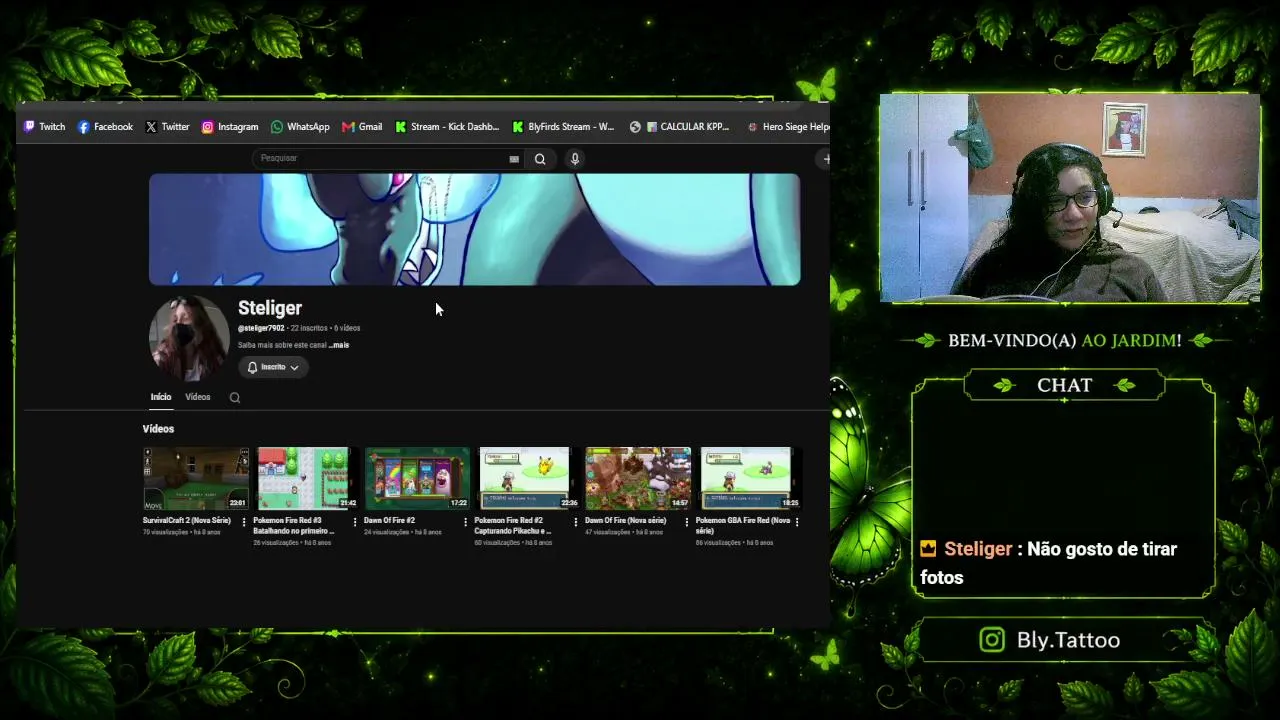Open Pokemon Fire Red #3 title link
The width and height of the screenshot is (1280, 720).
[x=293, y=526]
